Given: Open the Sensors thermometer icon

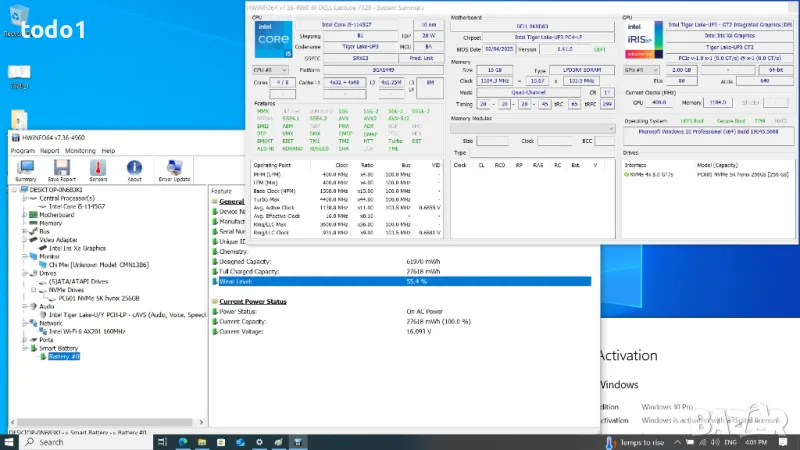Looking at the screenshot, I should [99, 169].
